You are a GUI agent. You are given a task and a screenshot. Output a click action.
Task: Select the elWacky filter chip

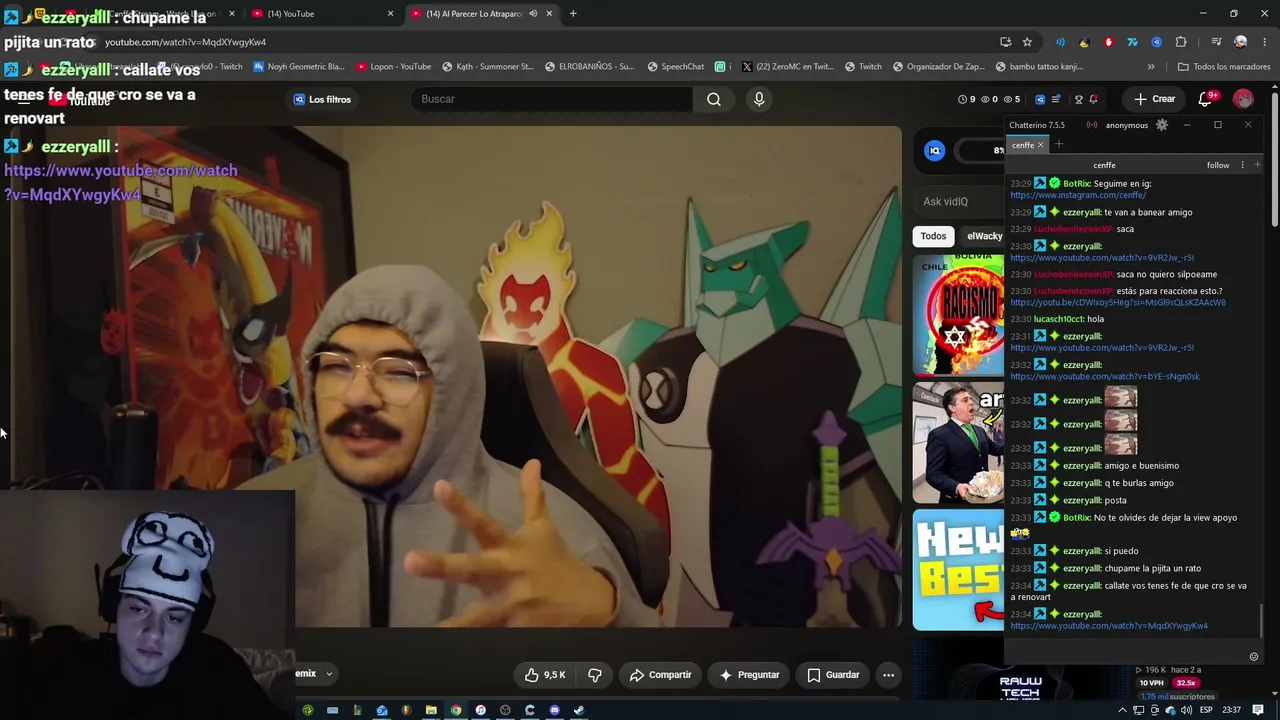point(984,236)
